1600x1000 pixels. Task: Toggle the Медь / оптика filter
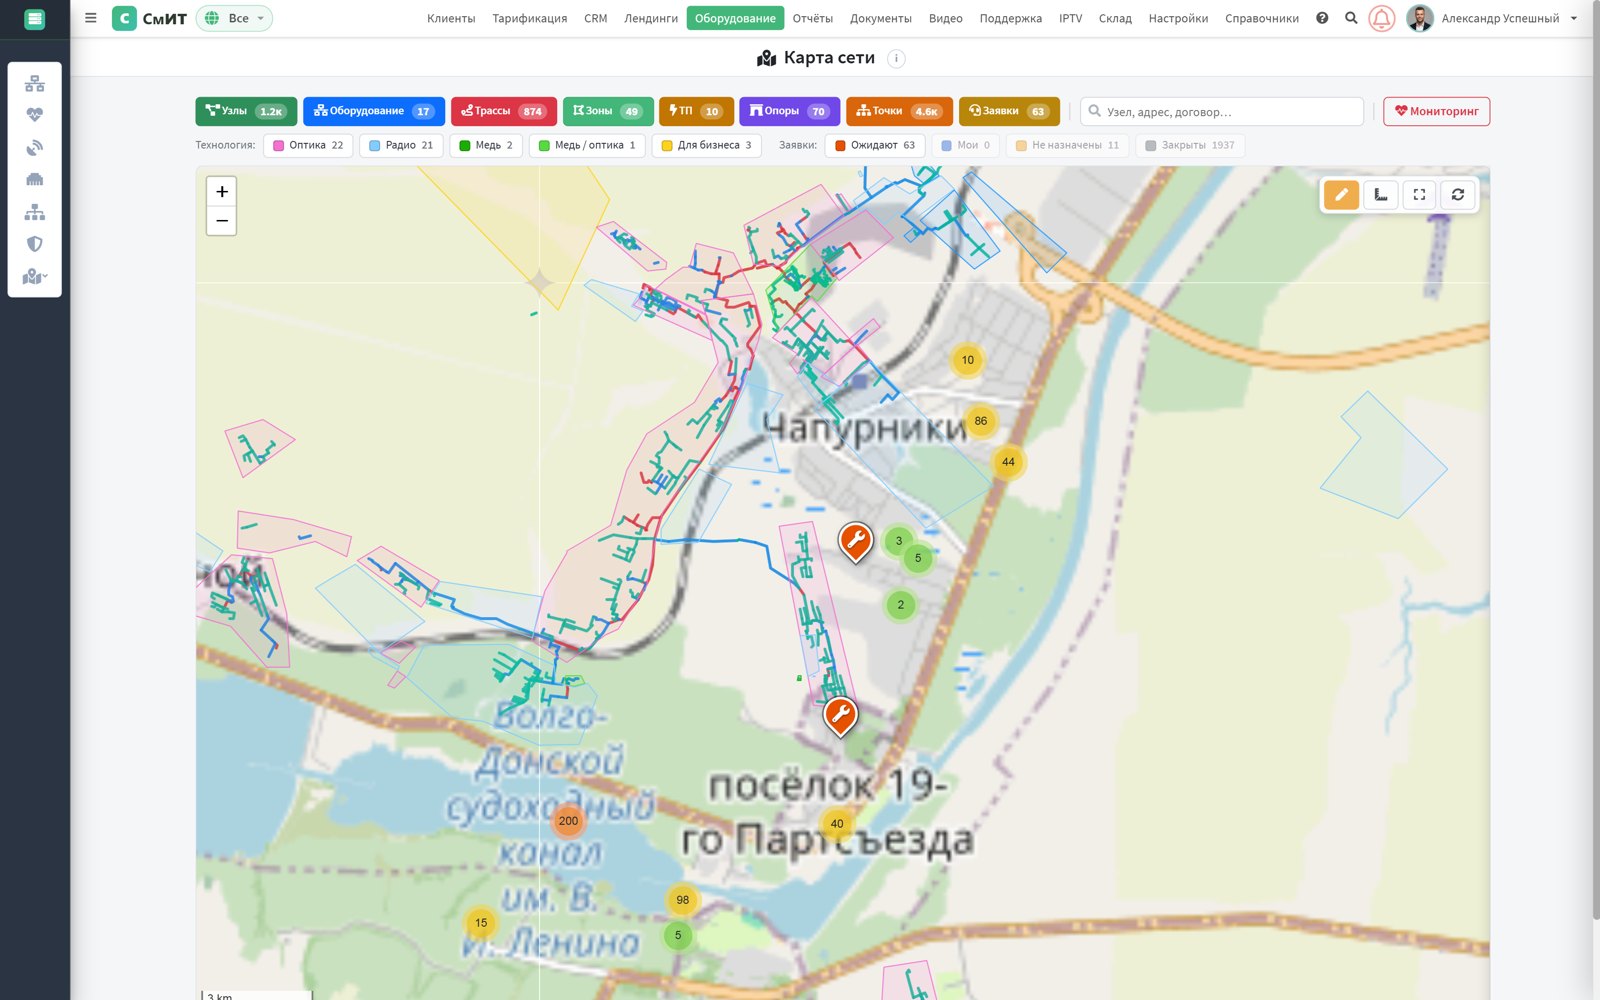coord(587,145)
